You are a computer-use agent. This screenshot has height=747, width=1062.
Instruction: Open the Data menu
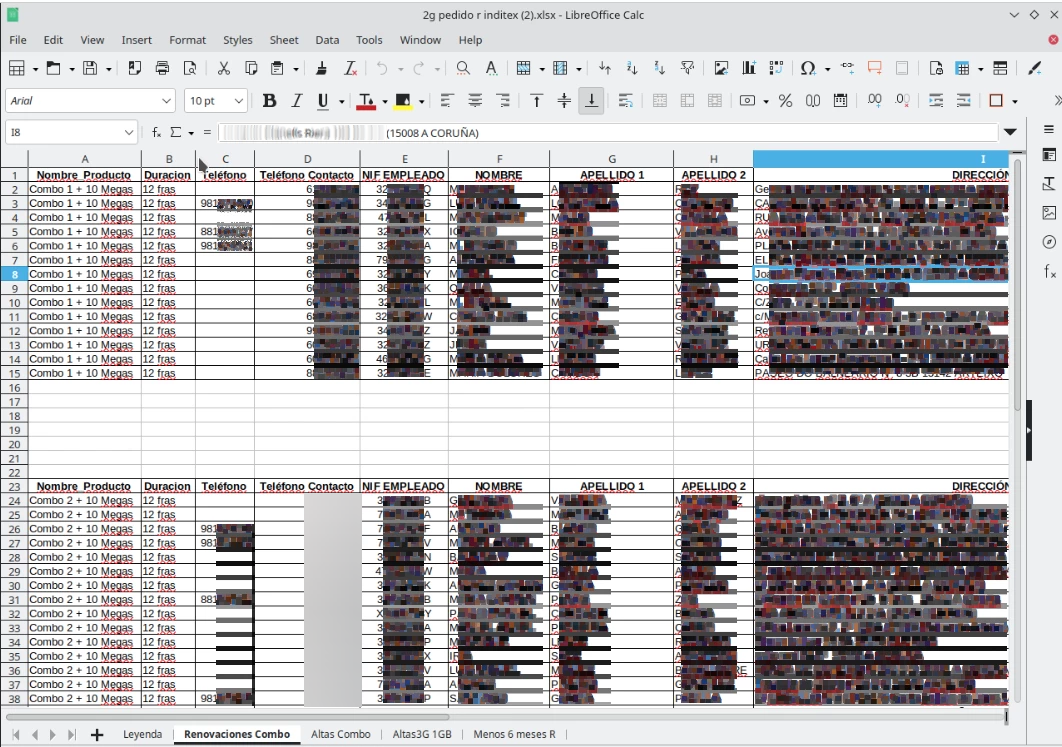(327, 40)
